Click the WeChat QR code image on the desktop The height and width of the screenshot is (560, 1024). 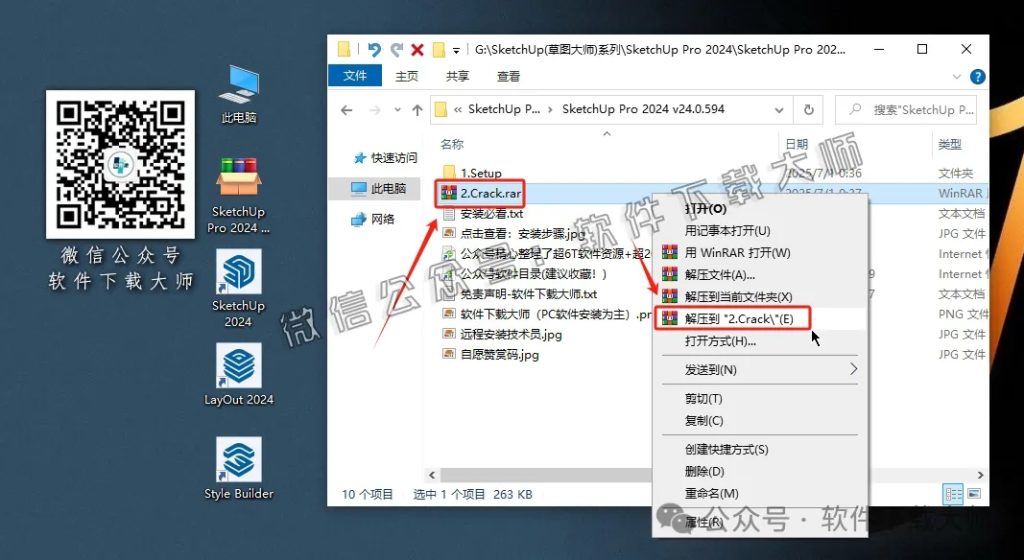tap(120, 164)
